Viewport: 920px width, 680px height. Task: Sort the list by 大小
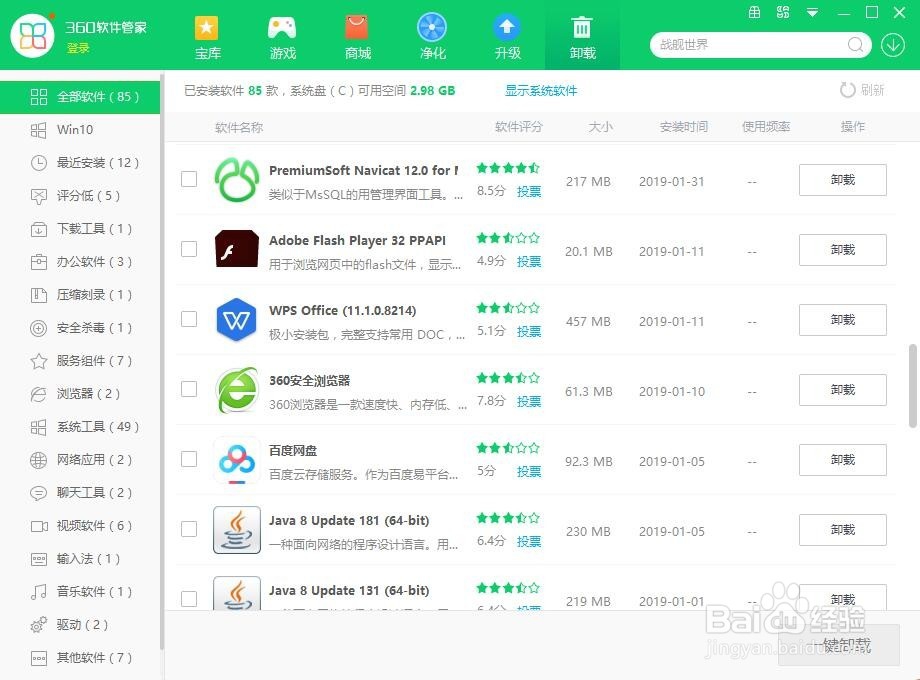pos(600,127)
